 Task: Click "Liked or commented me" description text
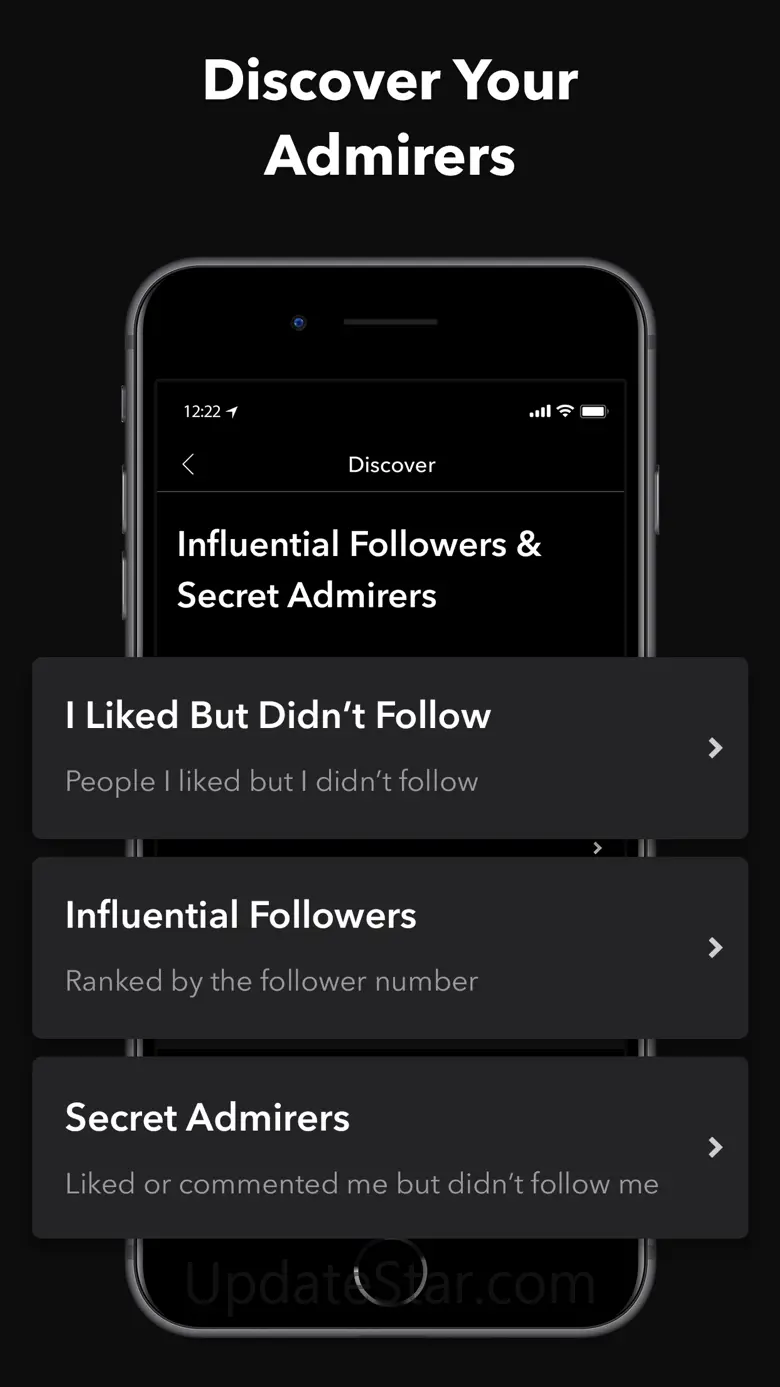pyautogui.click(x=362, y=1184)
